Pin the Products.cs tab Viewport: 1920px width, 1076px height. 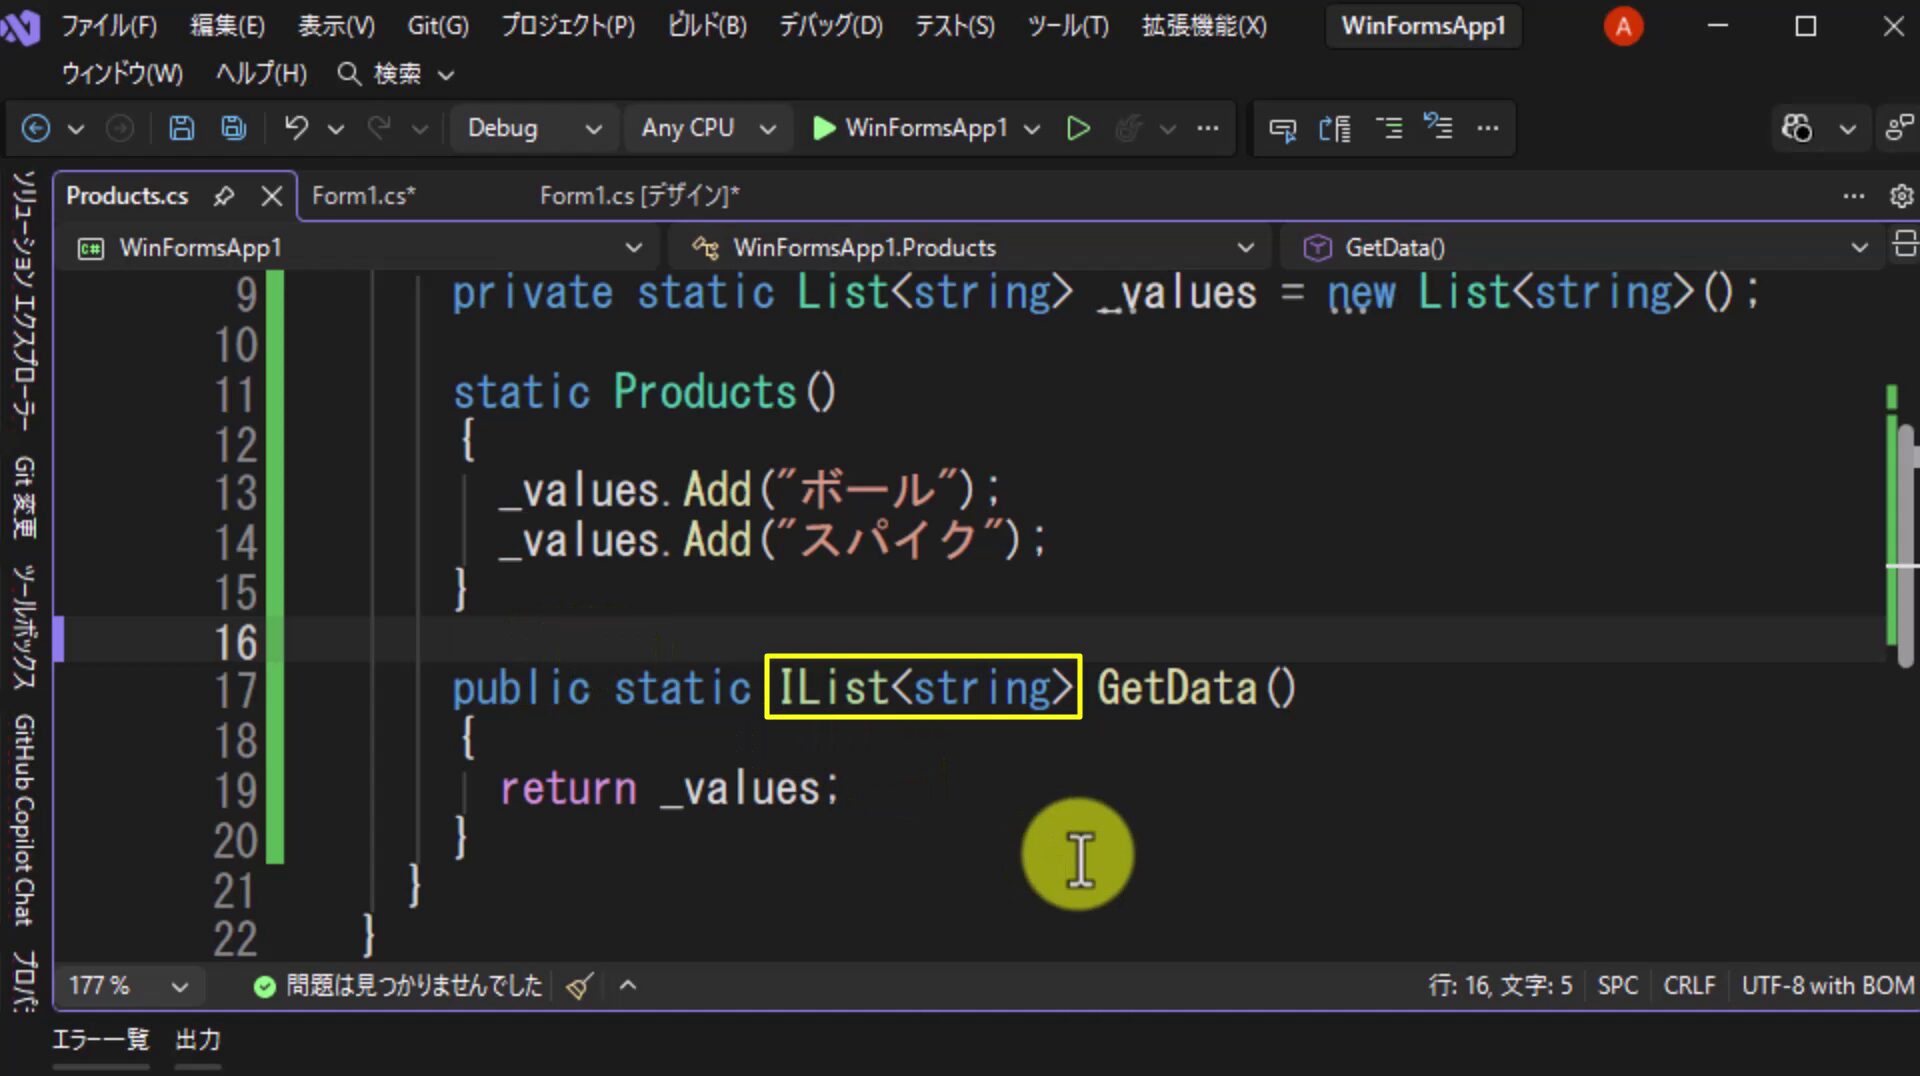click(x=224, y=195)
